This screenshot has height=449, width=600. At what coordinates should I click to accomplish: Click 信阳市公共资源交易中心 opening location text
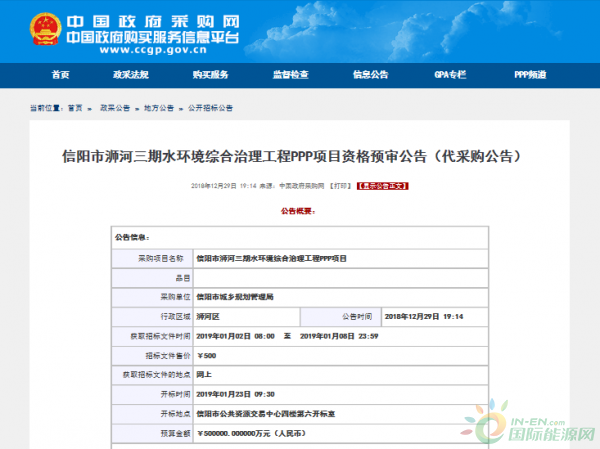[x=266, y=414]
